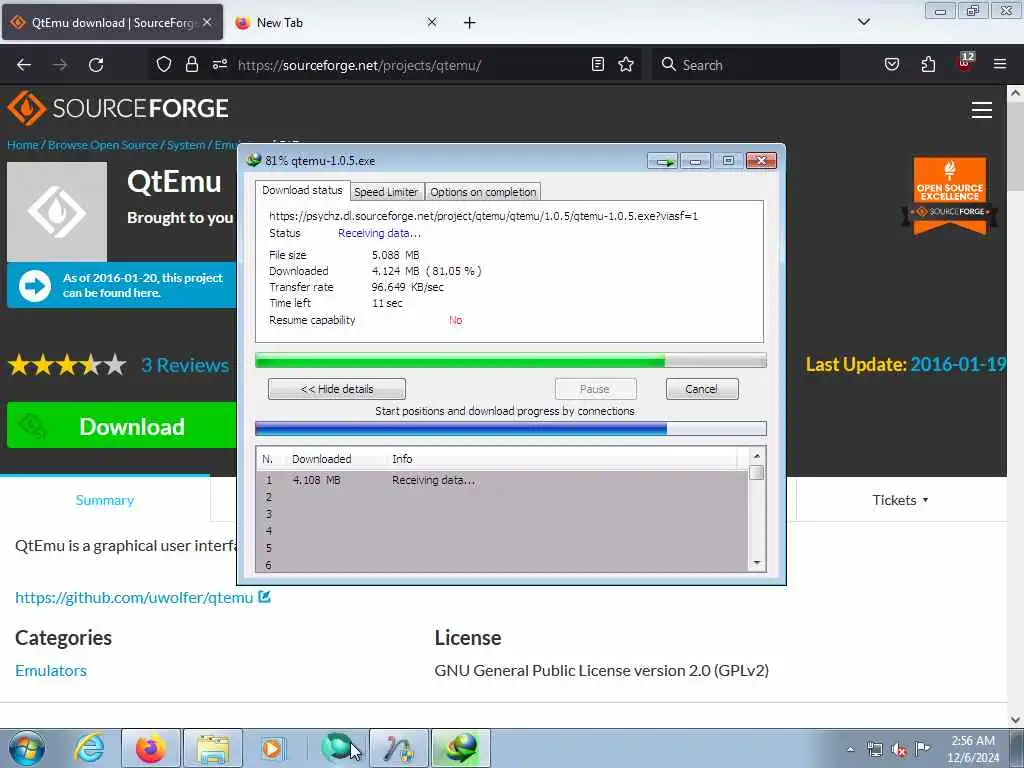
Task: Cancel the qtemu download
Action: [702, 389]
